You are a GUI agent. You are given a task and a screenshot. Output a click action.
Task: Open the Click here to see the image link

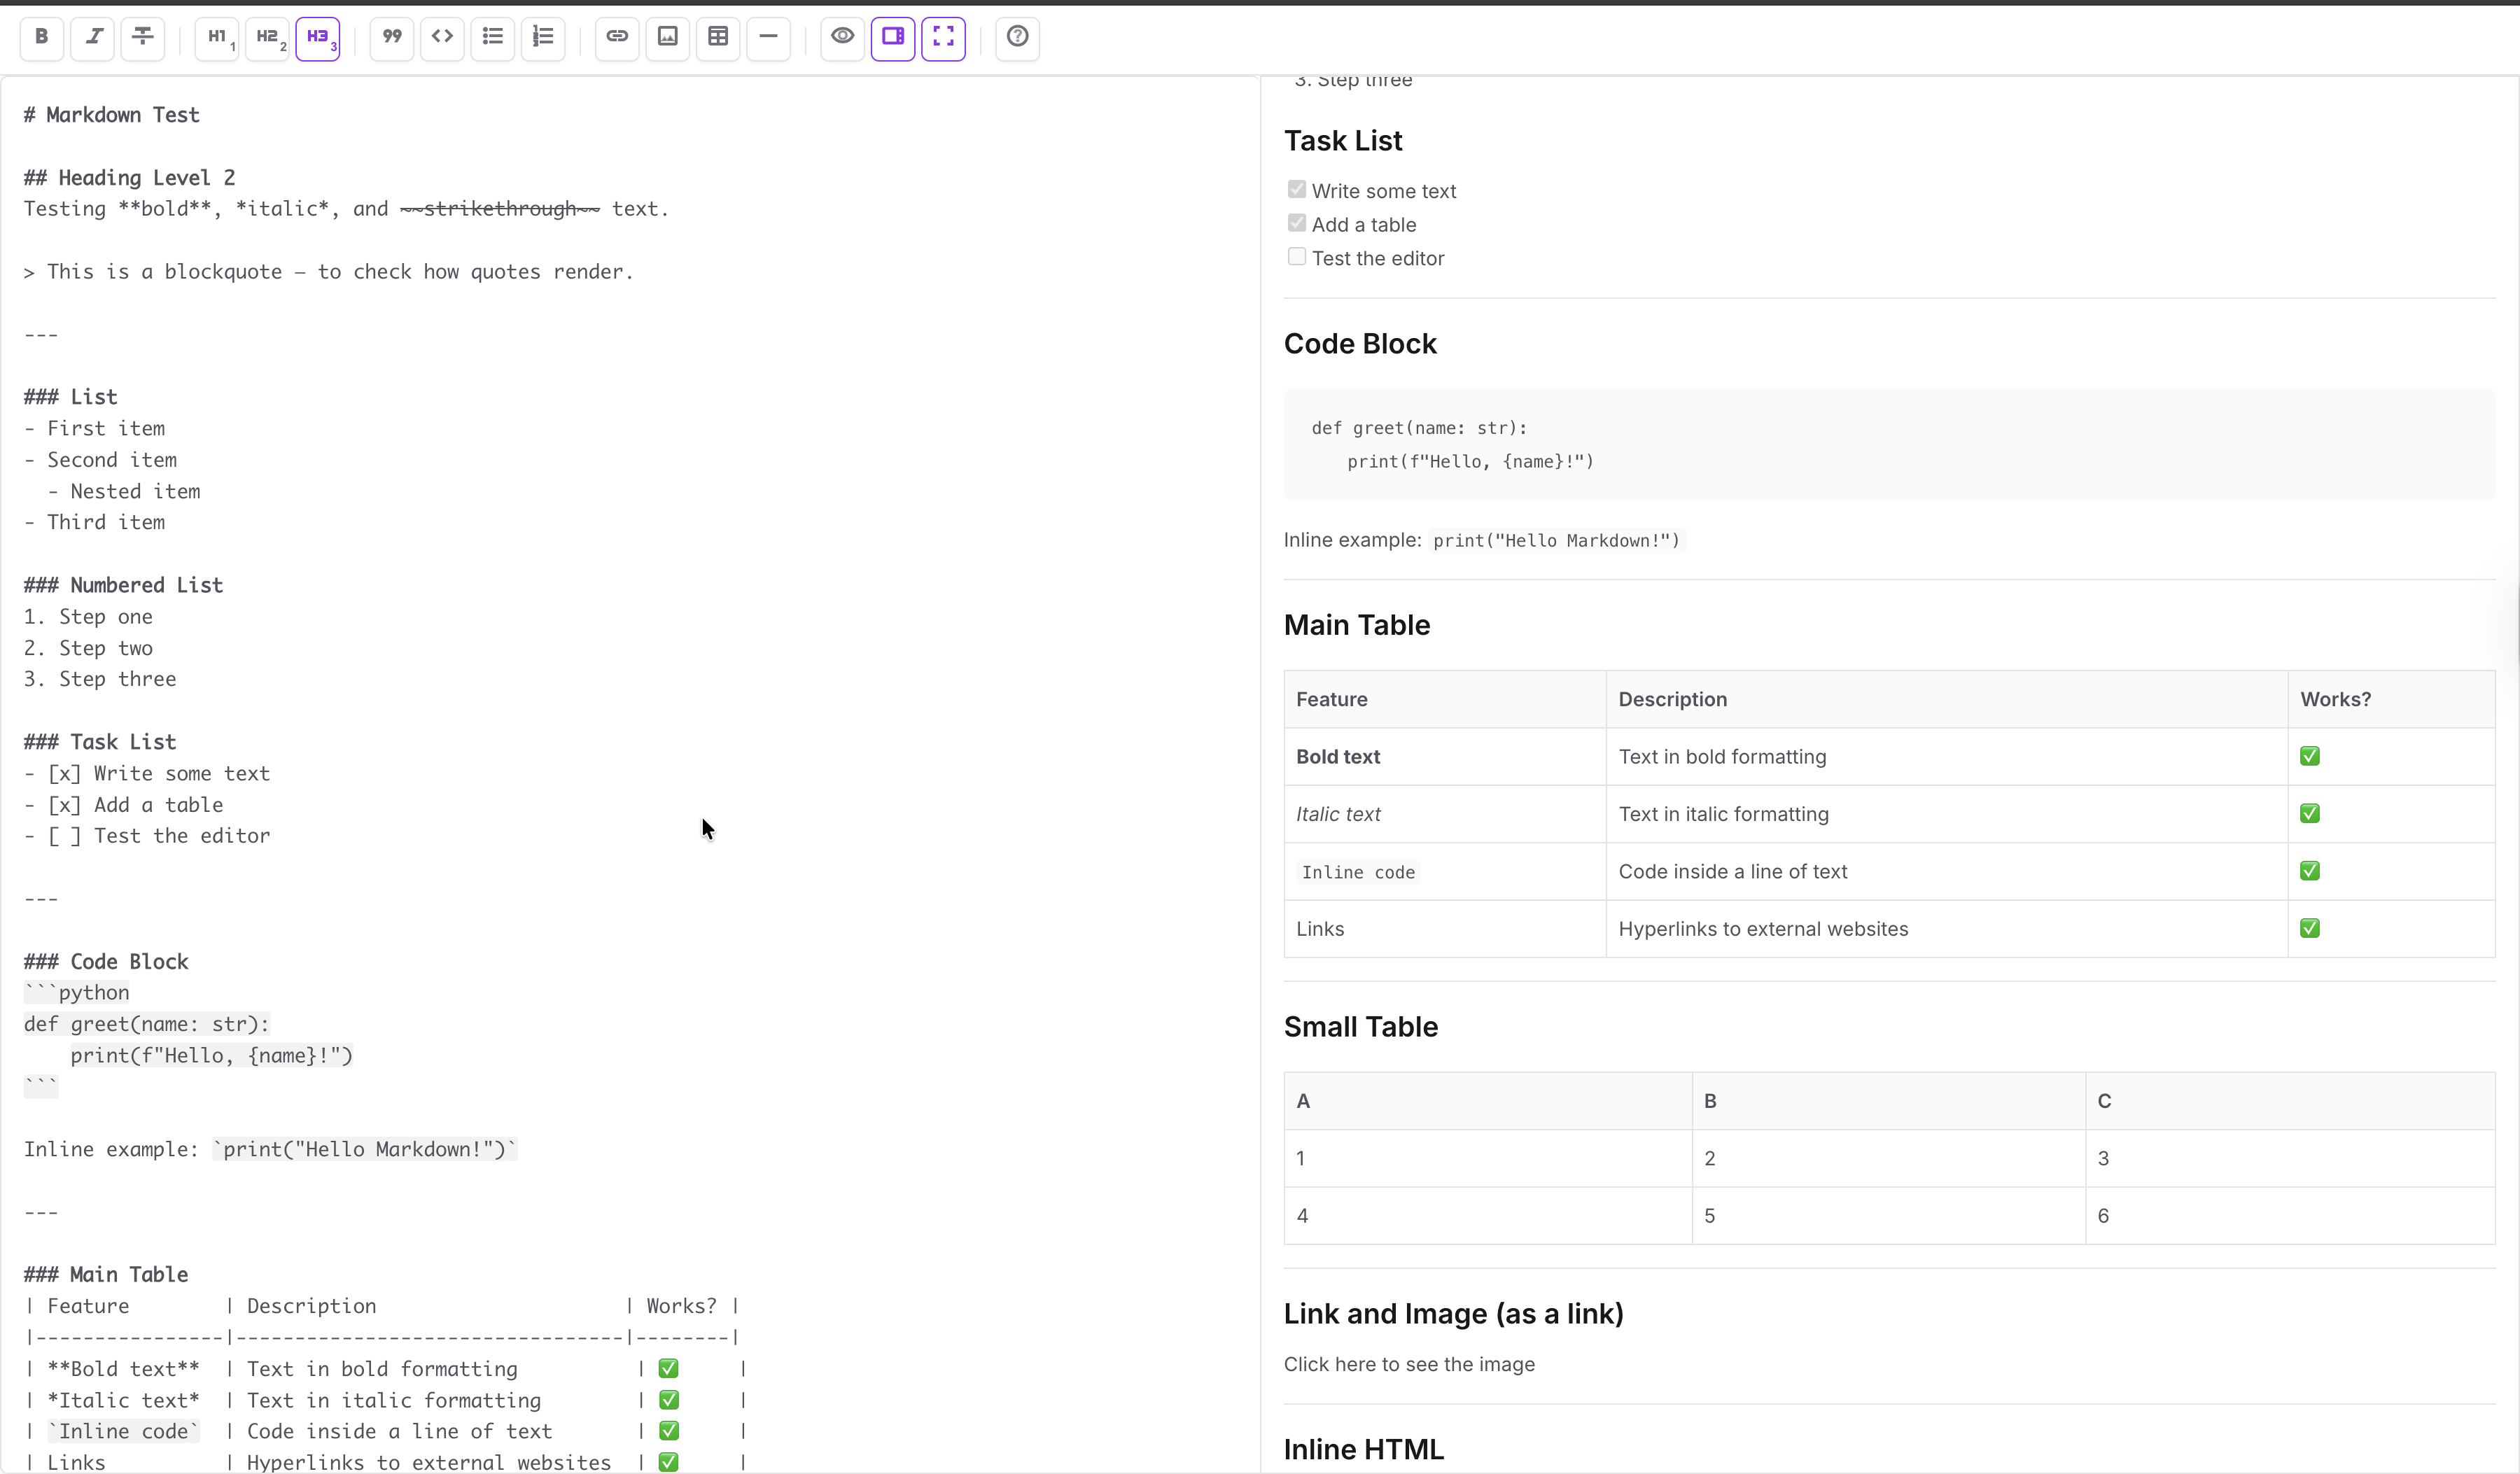[x=1409, y=1364]
